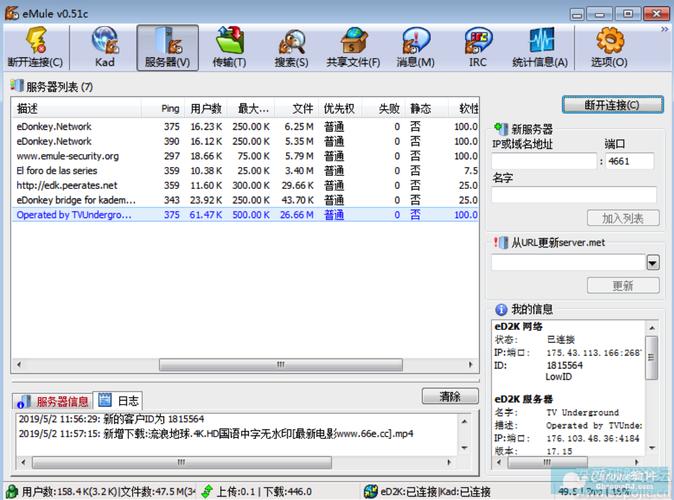This screenshot has height=500, width=674.
Task: Open the 传输(T) transfers view
Action: pos(230,47)
